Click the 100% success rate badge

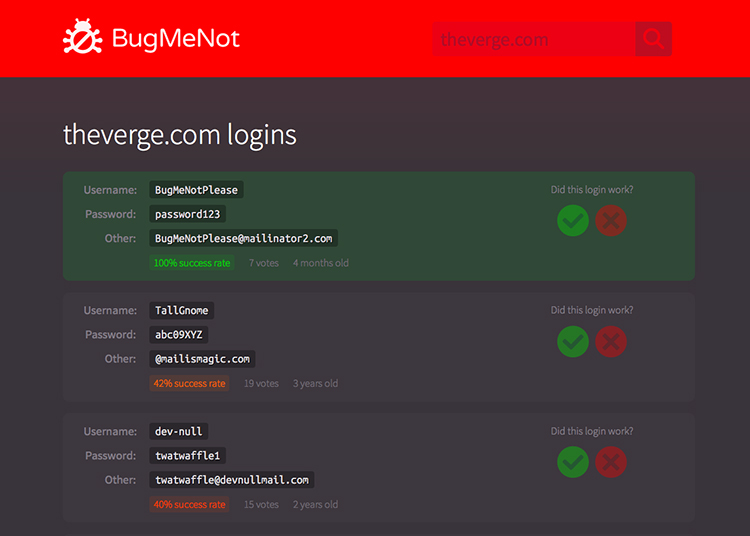[192, 263]
